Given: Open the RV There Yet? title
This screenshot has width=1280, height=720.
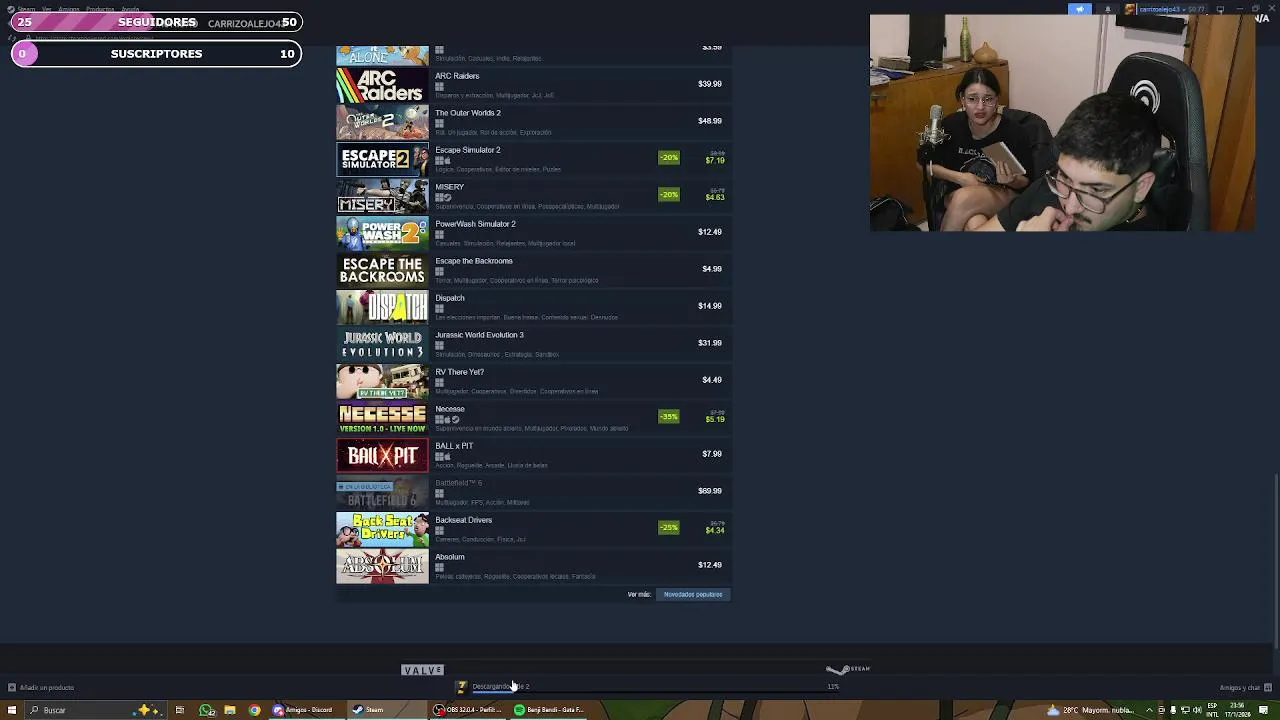Looking at the screenshot, I should [459, 372].
